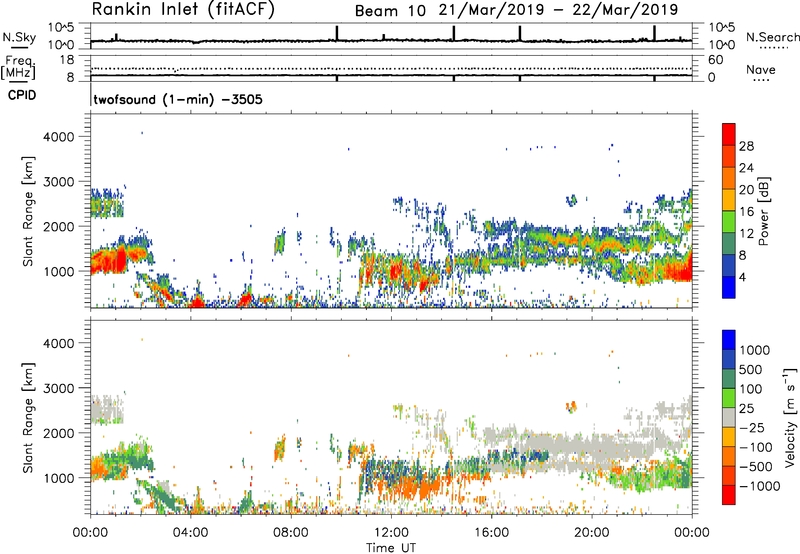Click the 04:00 time tick label

pos(190,533)
